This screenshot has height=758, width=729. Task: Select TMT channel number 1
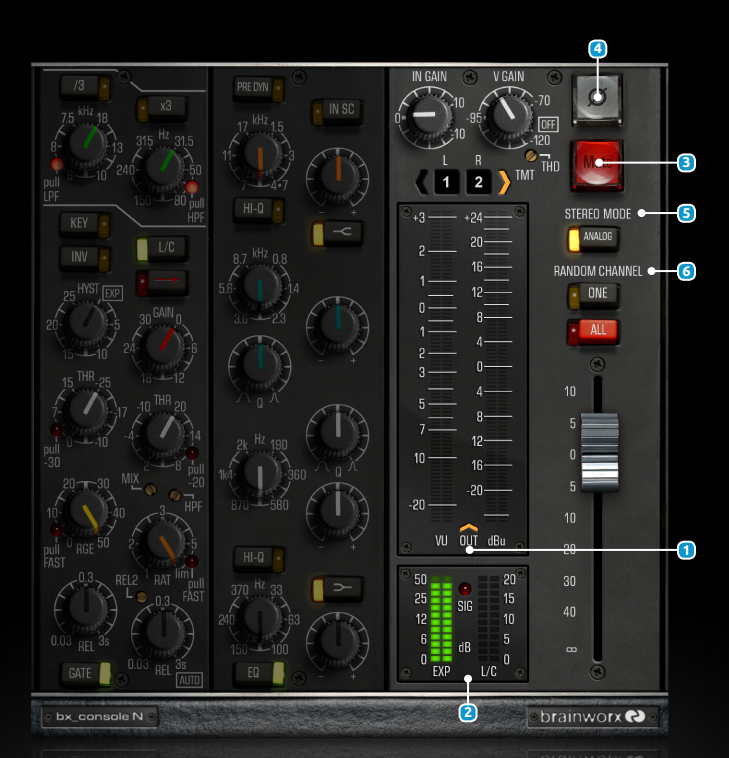446,182
